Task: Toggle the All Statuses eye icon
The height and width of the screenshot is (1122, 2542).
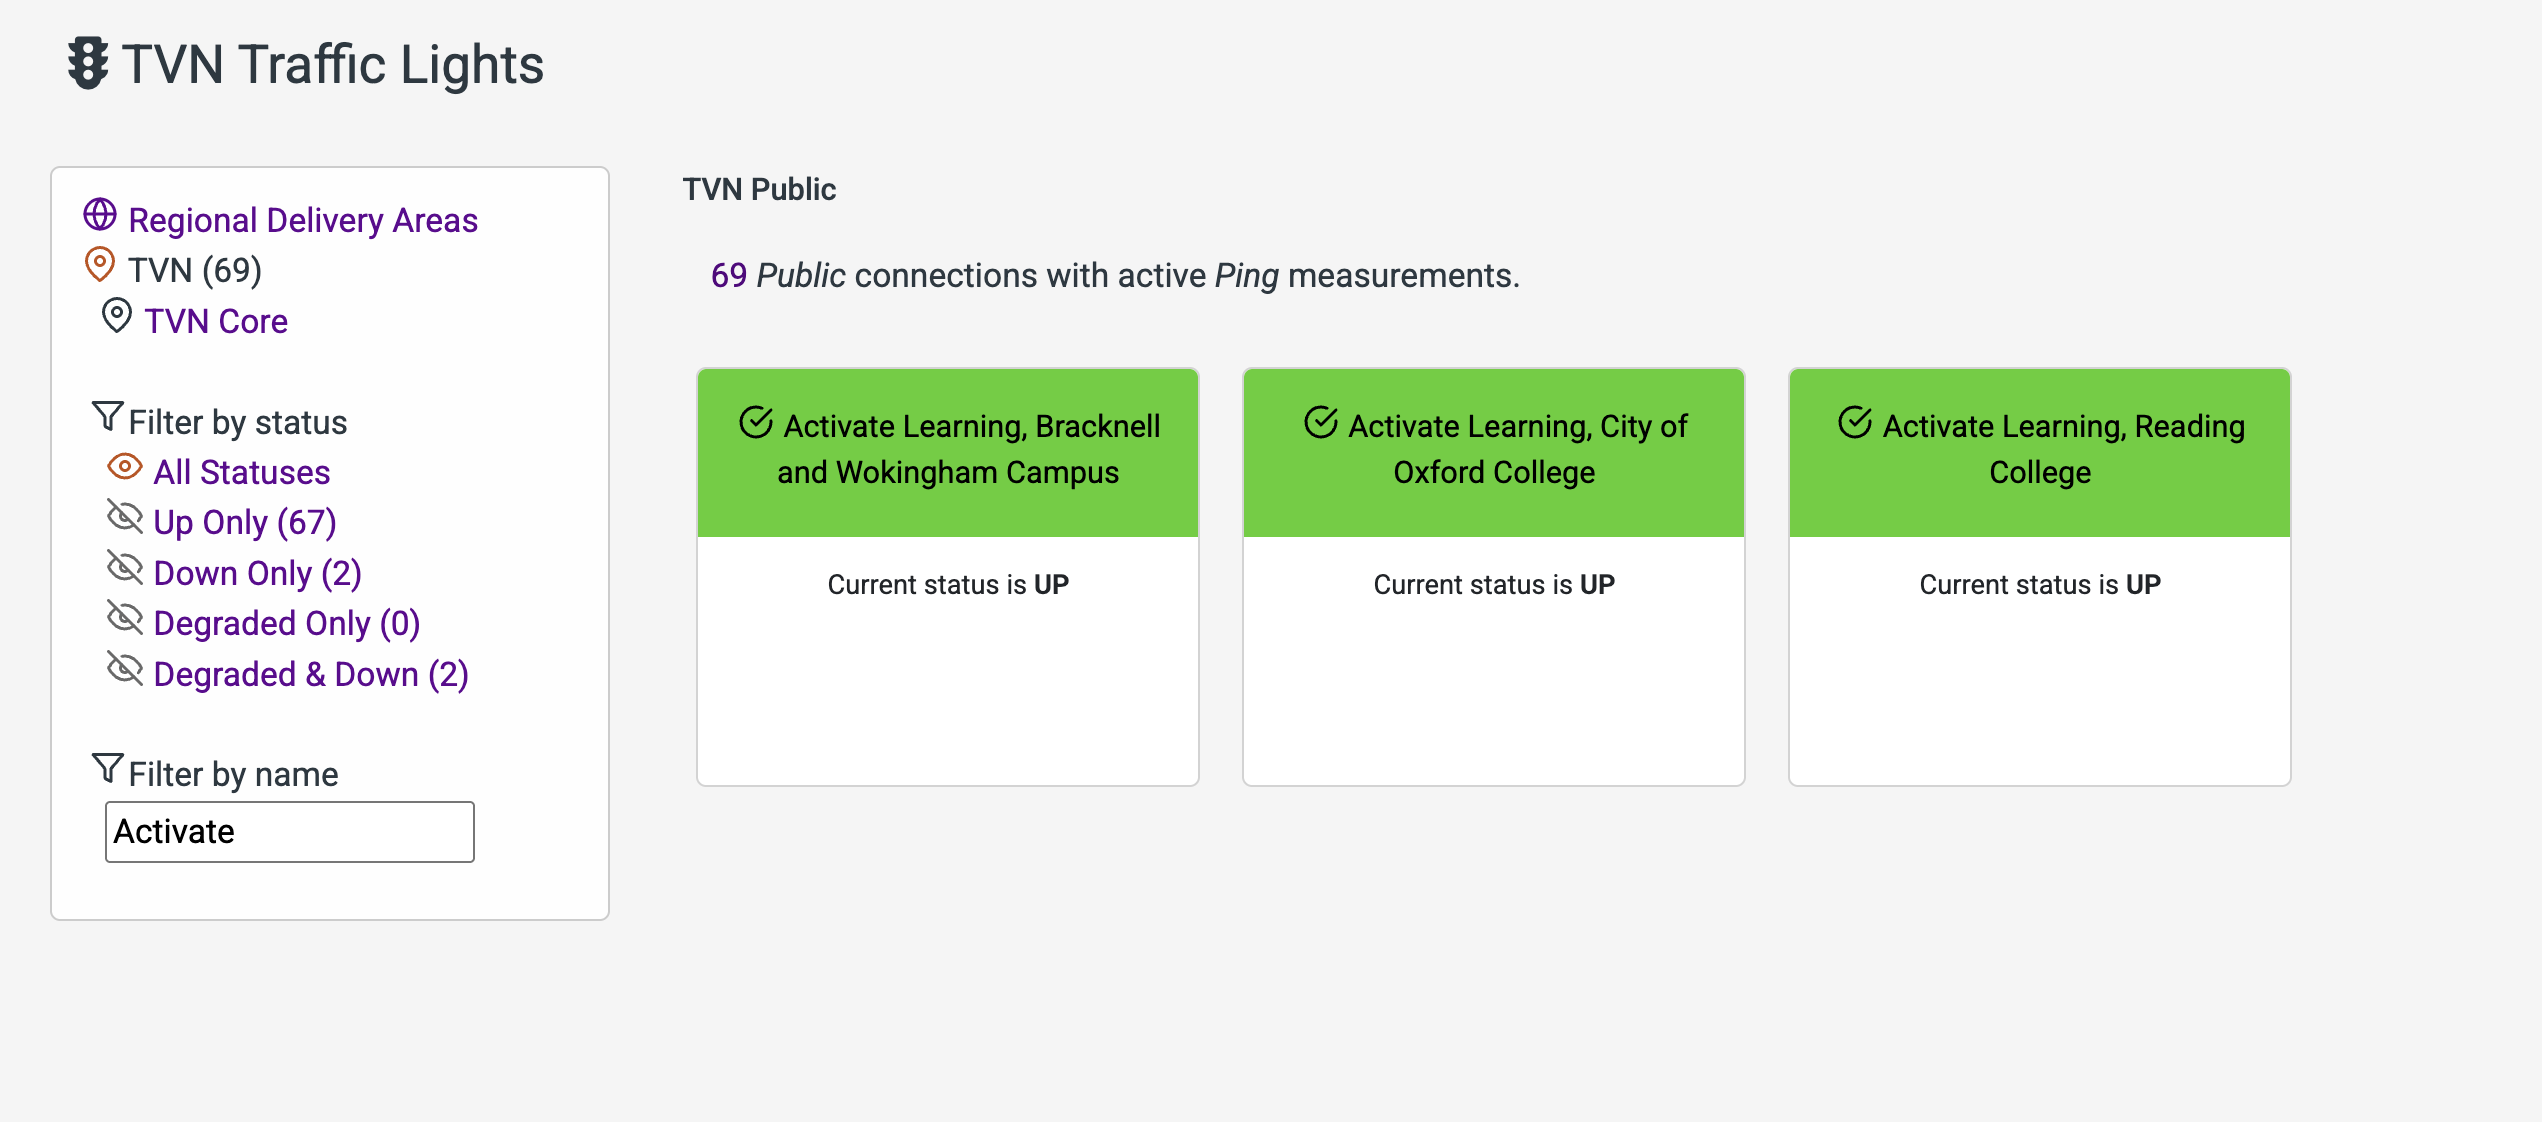Action: pos(125,467)
